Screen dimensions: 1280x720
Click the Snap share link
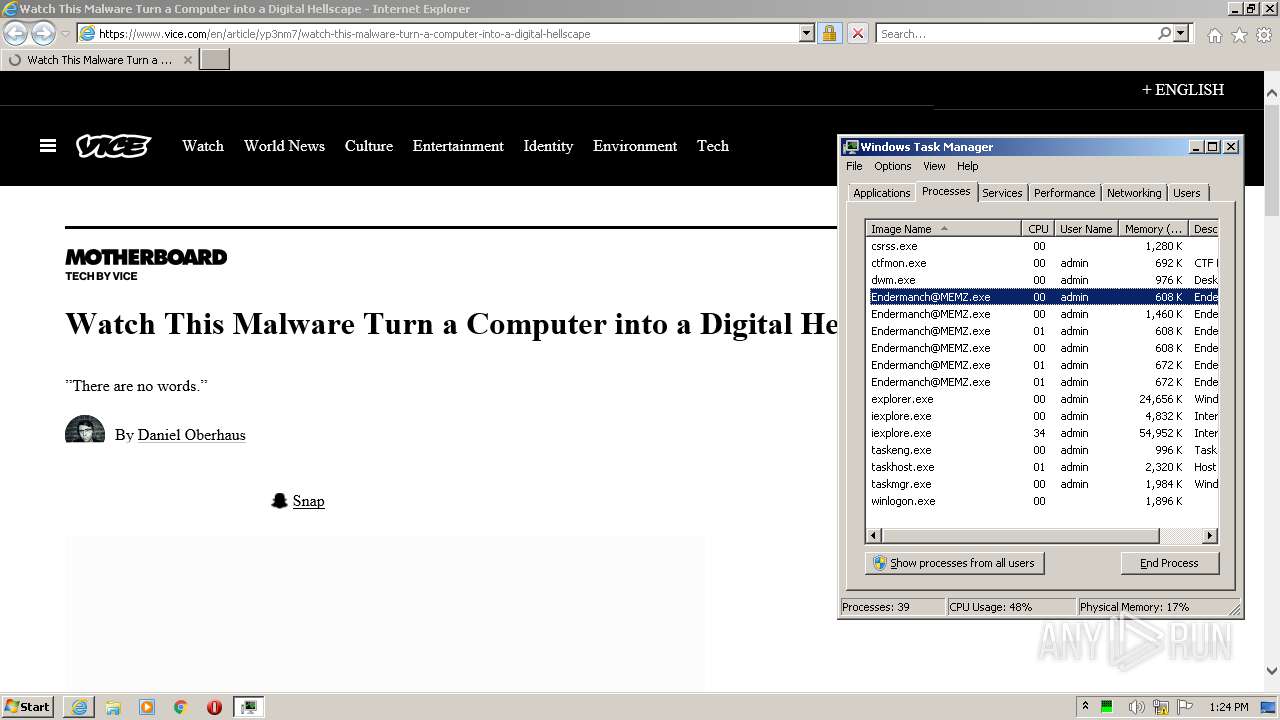coord(308,501)
